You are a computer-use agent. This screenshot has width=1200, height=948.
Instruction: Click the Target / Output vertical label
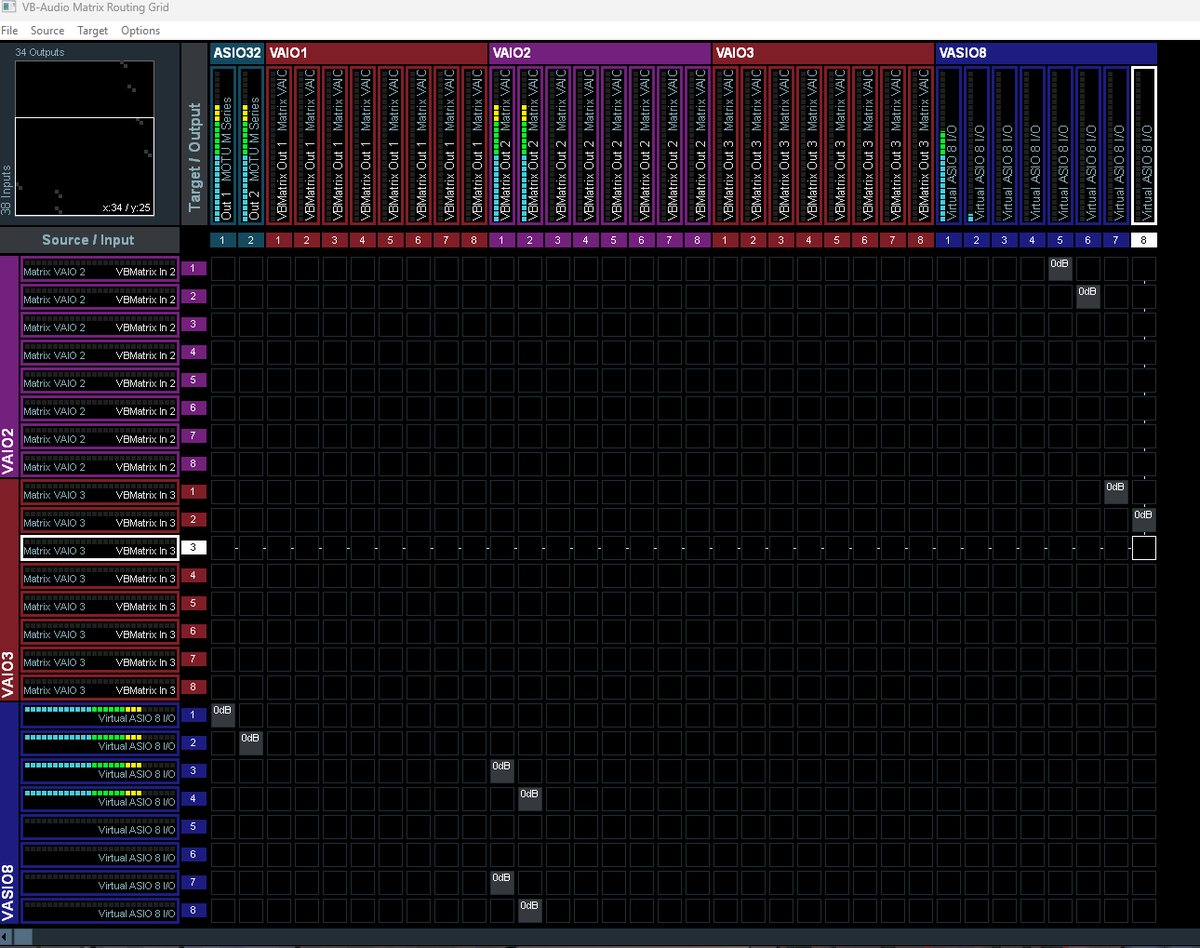(195, 157)
